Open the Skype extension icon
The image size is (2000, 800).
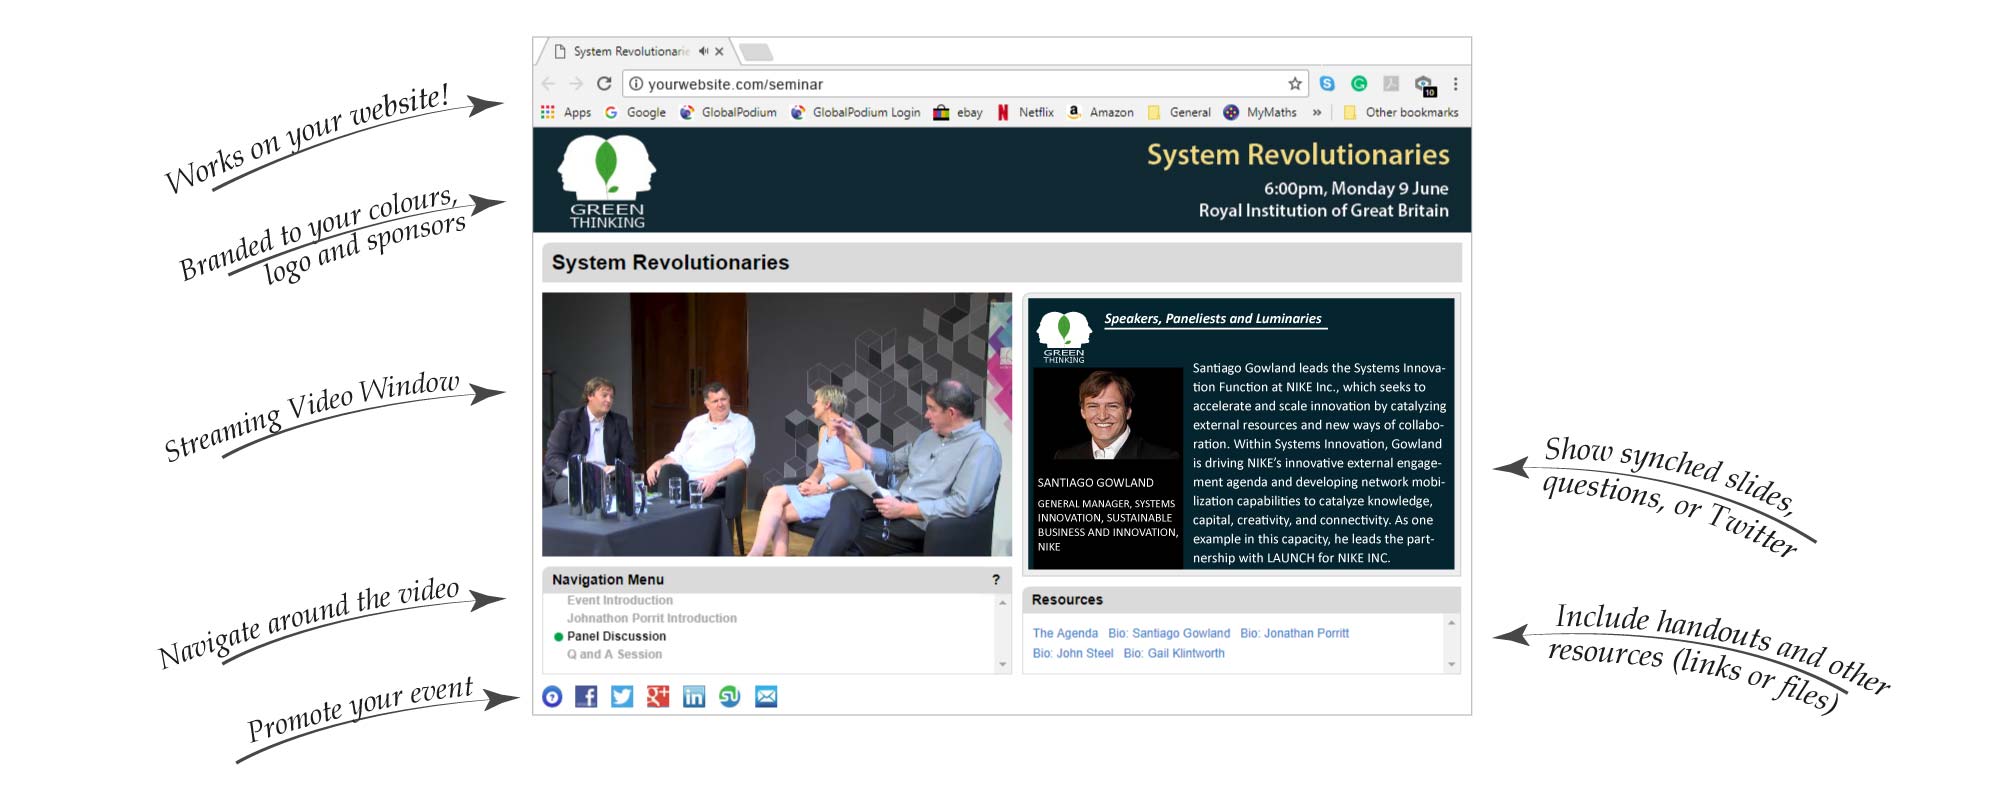(1327, 84)
